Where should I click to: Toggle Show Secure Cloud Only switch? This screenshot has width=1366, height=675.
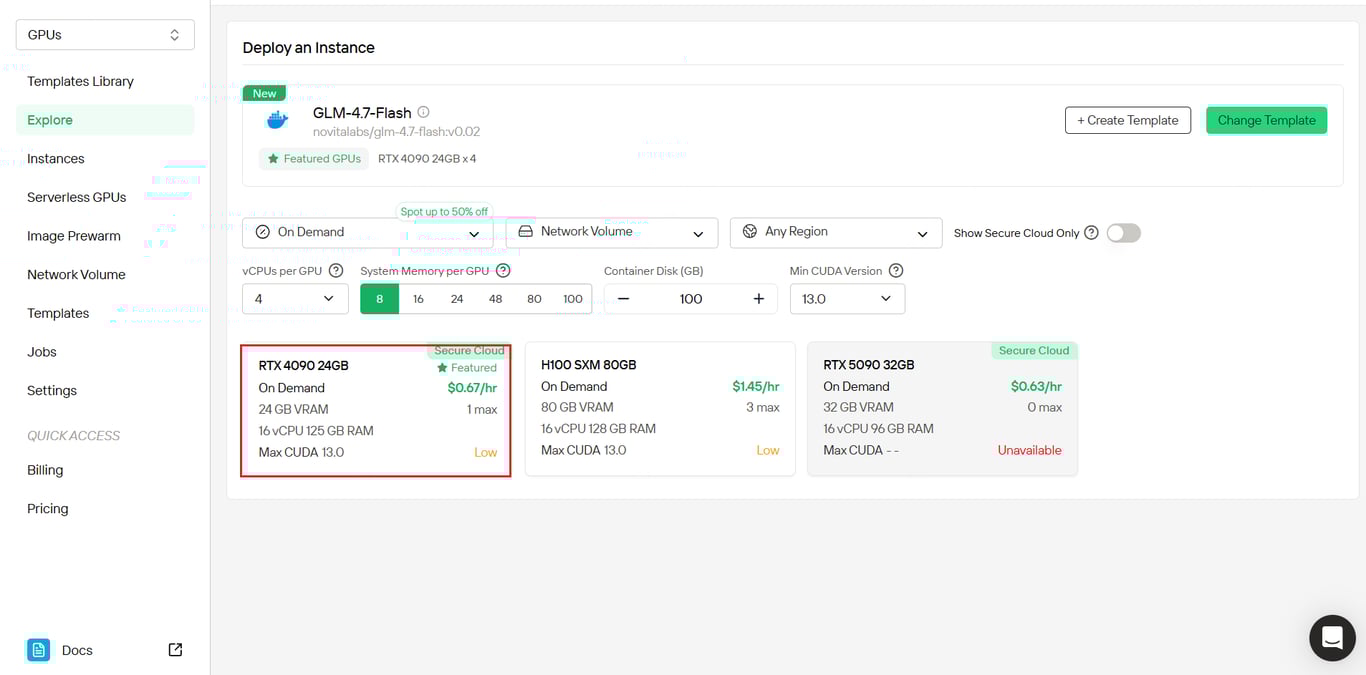point(1123,233)
